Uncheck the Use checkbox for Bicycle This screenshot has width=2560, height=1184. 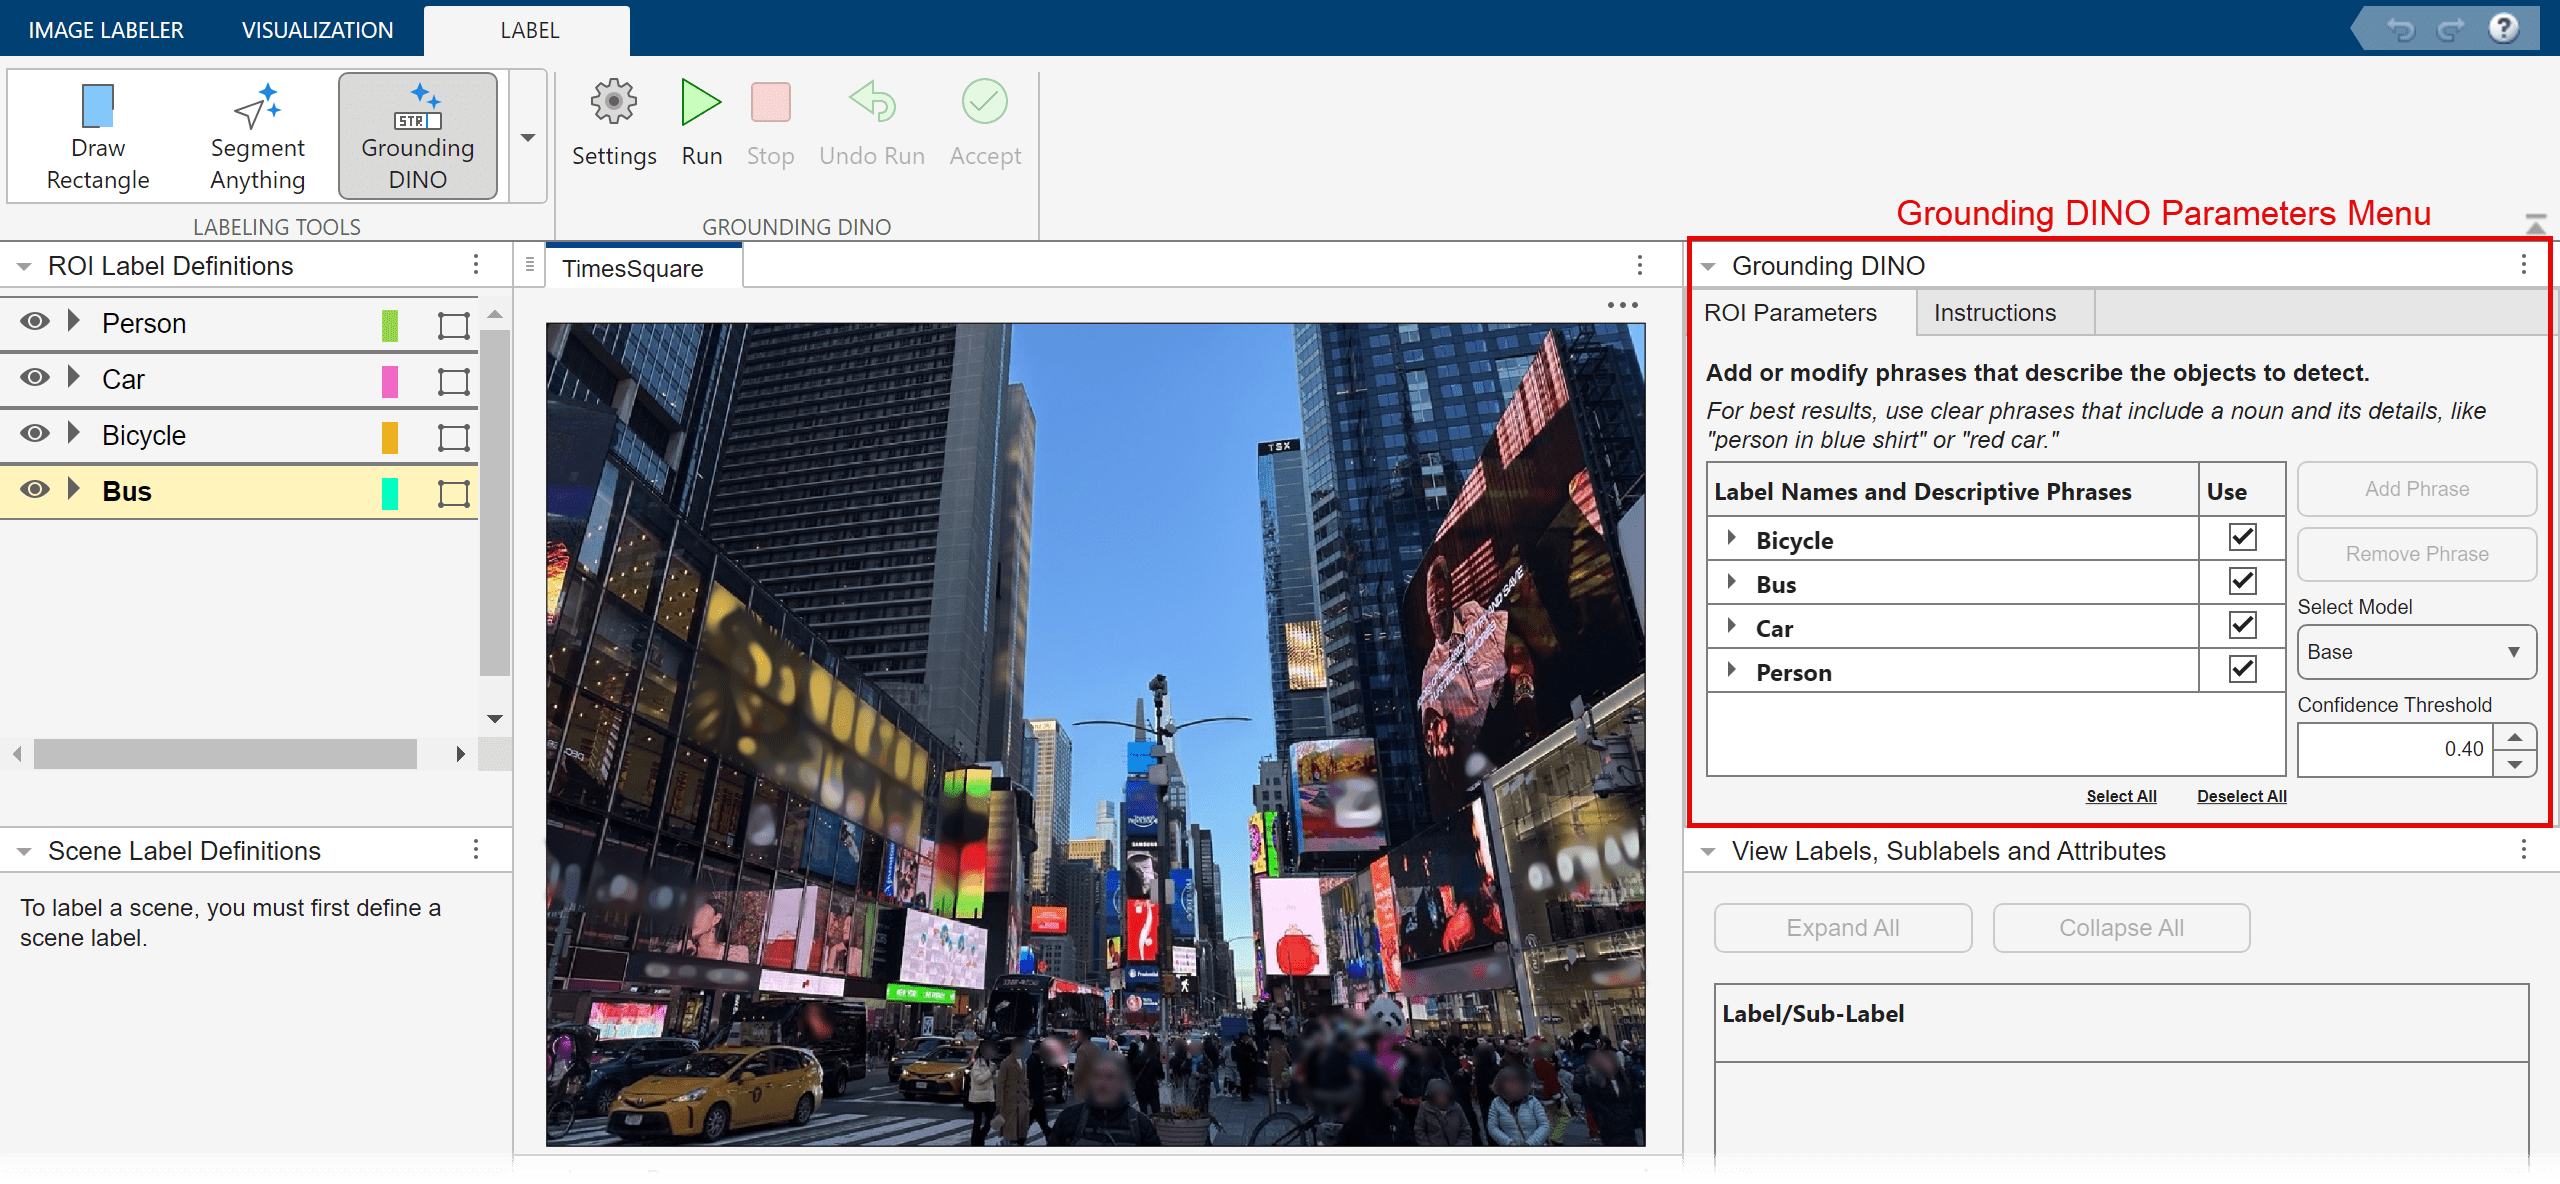[x=2242, y=538]
